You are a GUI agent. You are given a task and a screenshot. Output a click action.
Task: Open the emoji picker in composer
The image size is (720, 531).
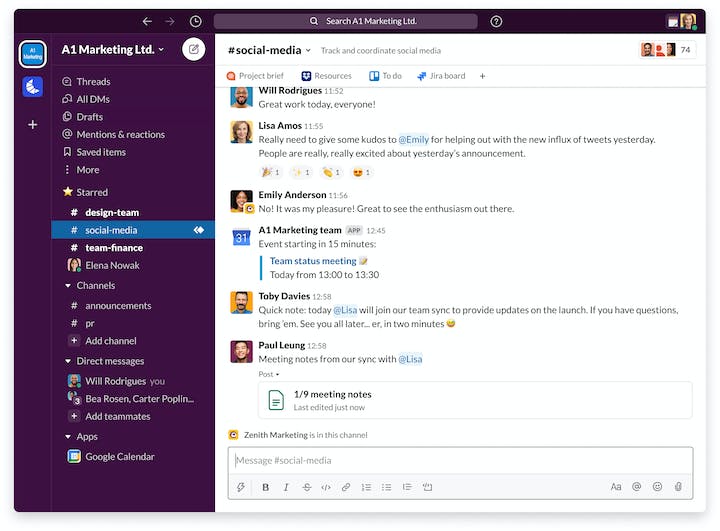658,486
